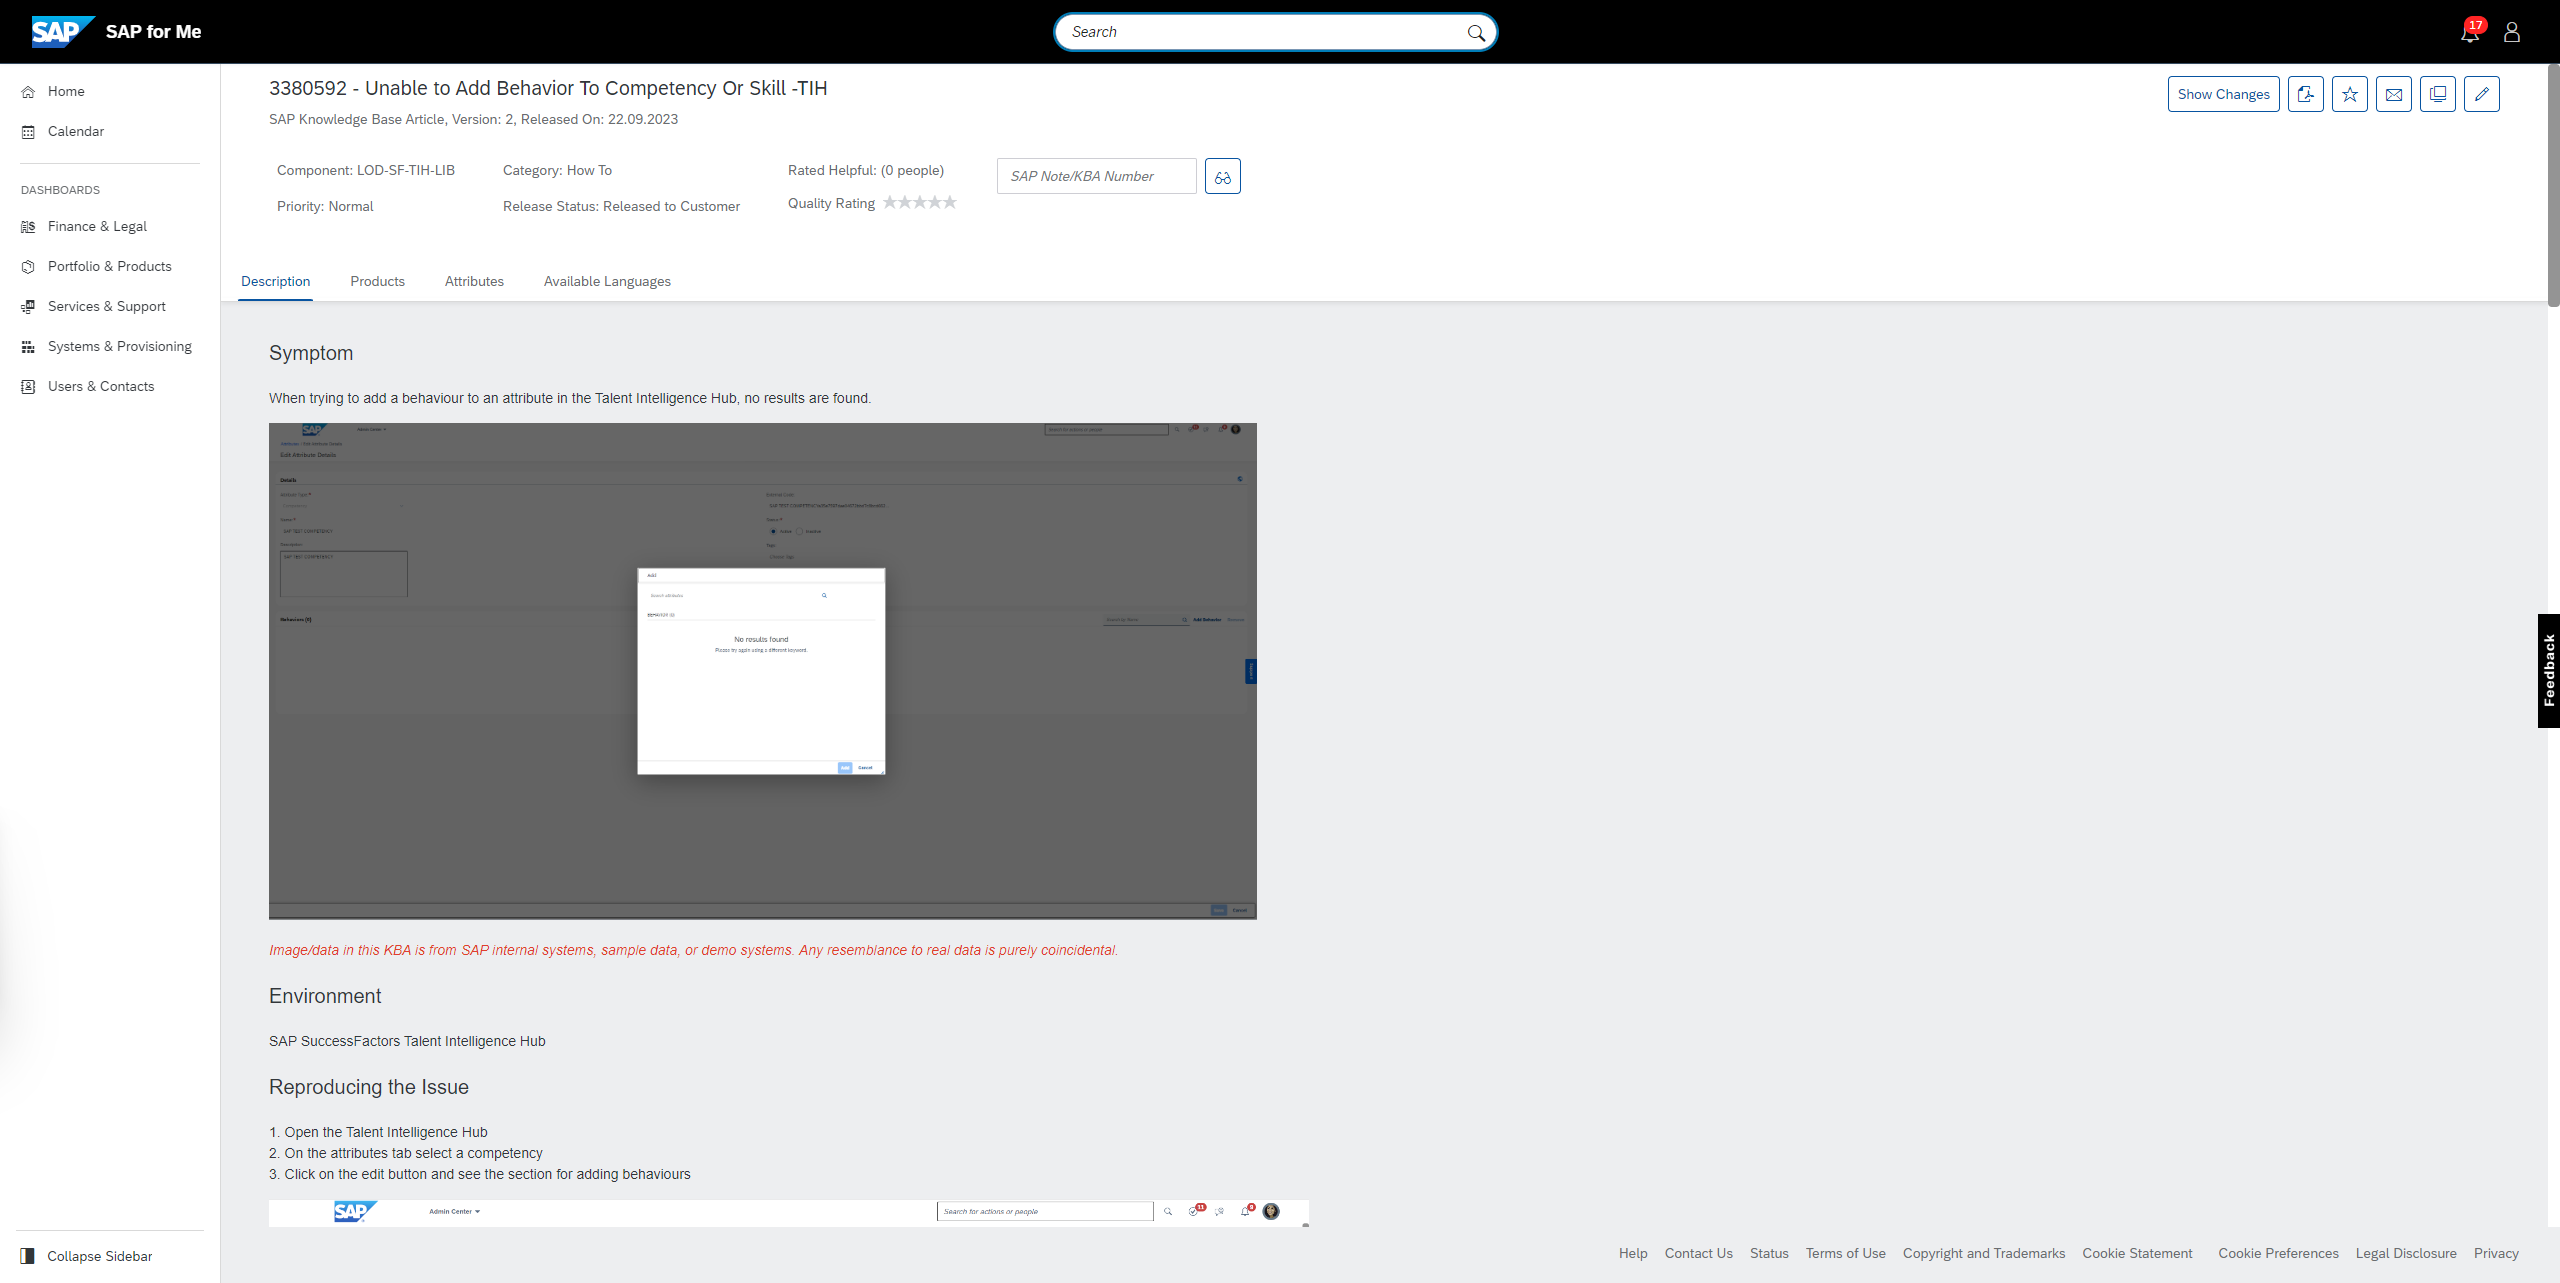Viewport: 2560px width, 1283px height.
Task: Open the Status footer link
Action: coord(1769,1253)
